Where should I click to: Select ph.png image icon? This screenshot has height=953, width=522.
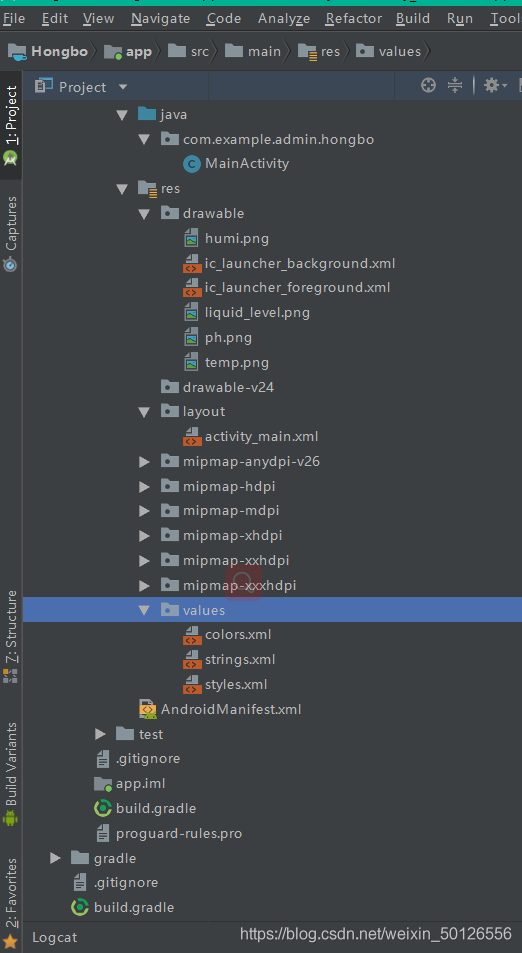pos(191,337)
